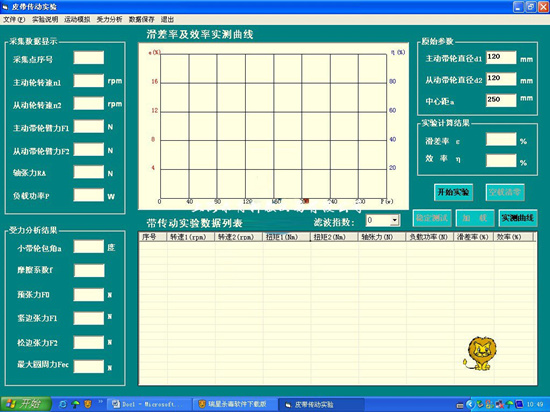Image resolution: width=550 pixels, height=412 pixels.
Task: Click the 负载功率(W) column header
Action: click(430, 237)
